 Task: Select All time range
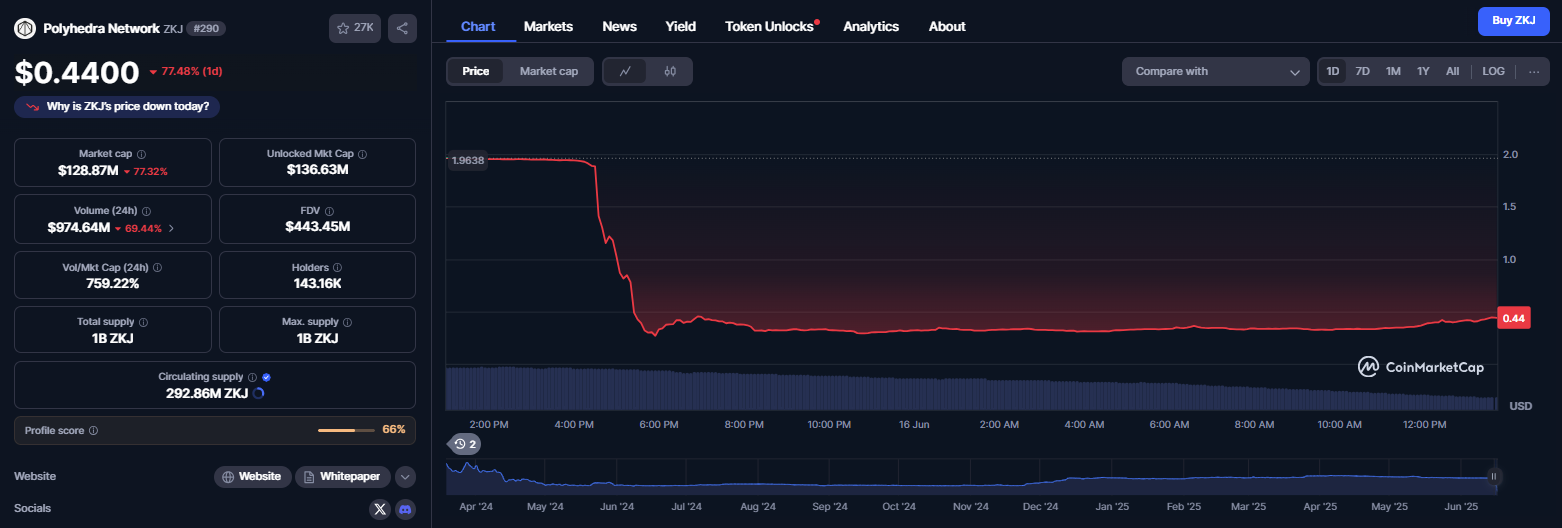1452,71
